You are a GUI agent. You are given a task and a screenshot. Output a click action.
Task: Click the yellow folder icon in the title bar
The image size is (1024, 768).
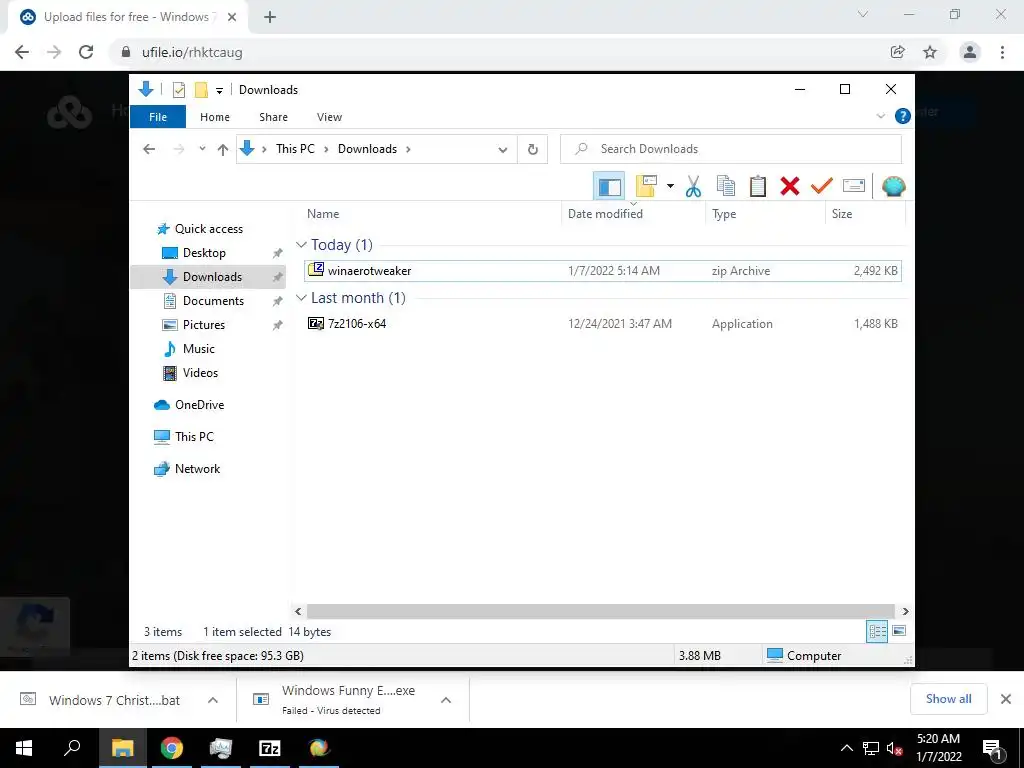pyautogui.click(x=201, y=90)
